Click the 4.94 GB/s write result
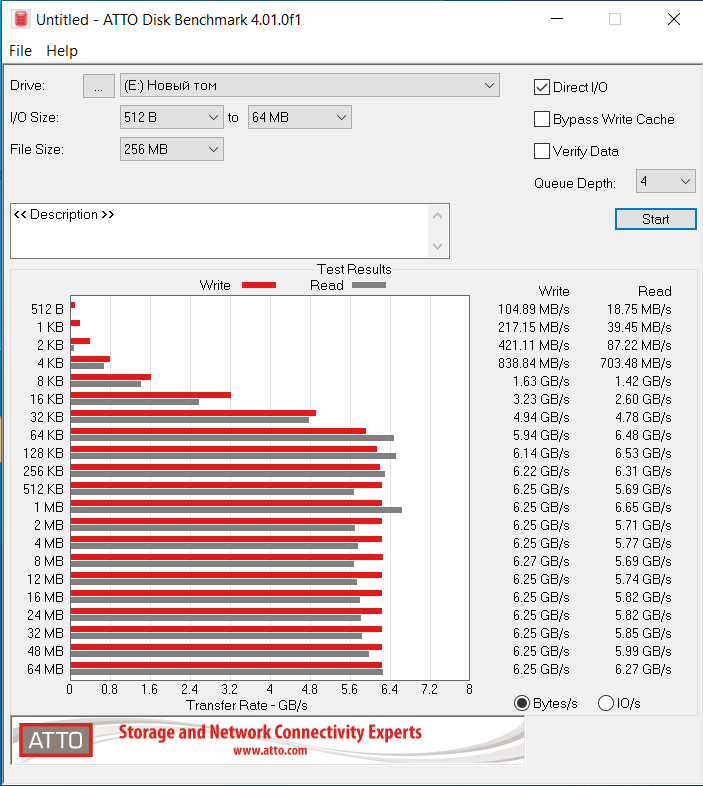This screenshot has height=786, width=703. (x=541, y=417)
